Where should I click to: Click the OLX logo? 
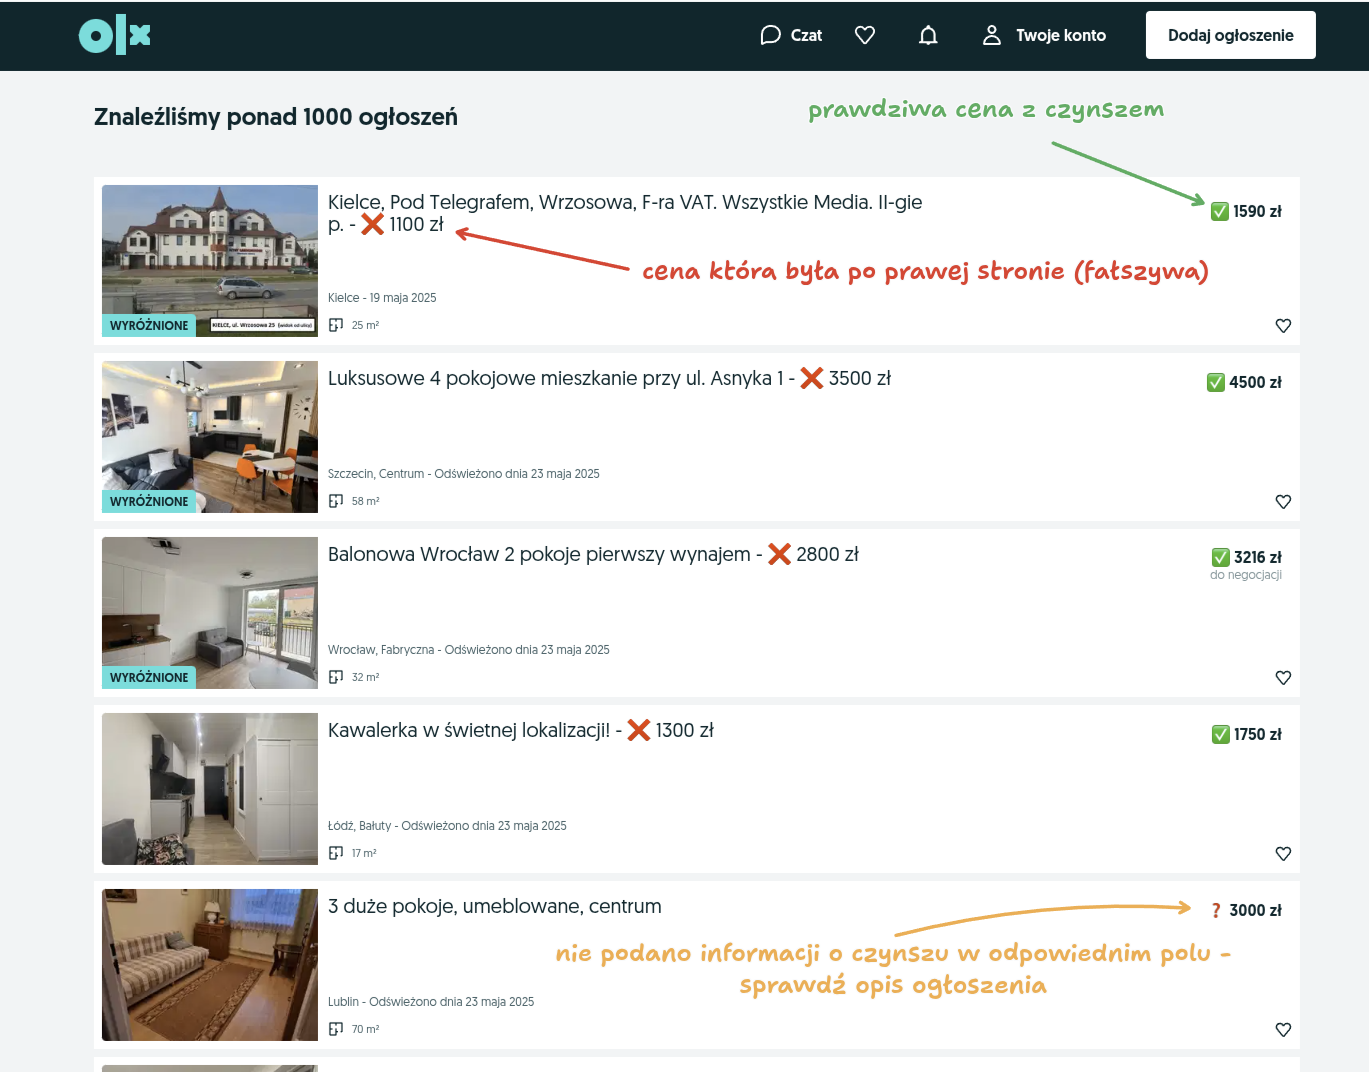click(115, 36)
